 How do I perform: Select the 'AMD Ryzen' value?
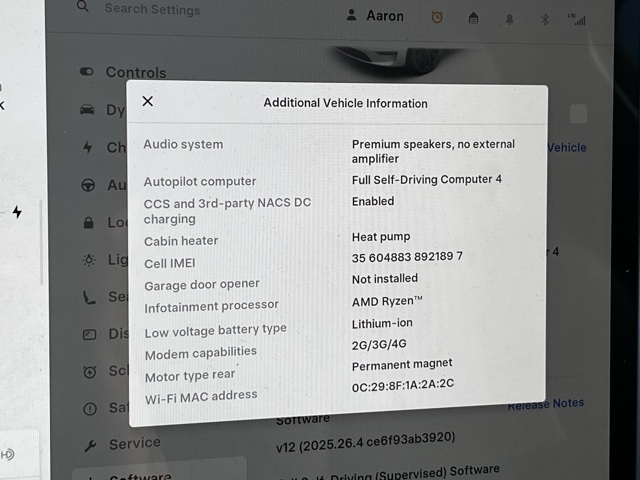(x=387, y=301)
